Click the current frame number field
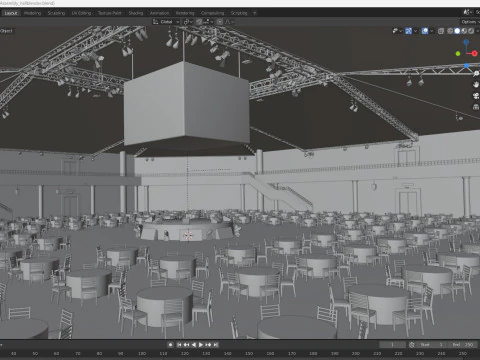The width and height of the screenshot is (480, 360). (x=392, y=345)
